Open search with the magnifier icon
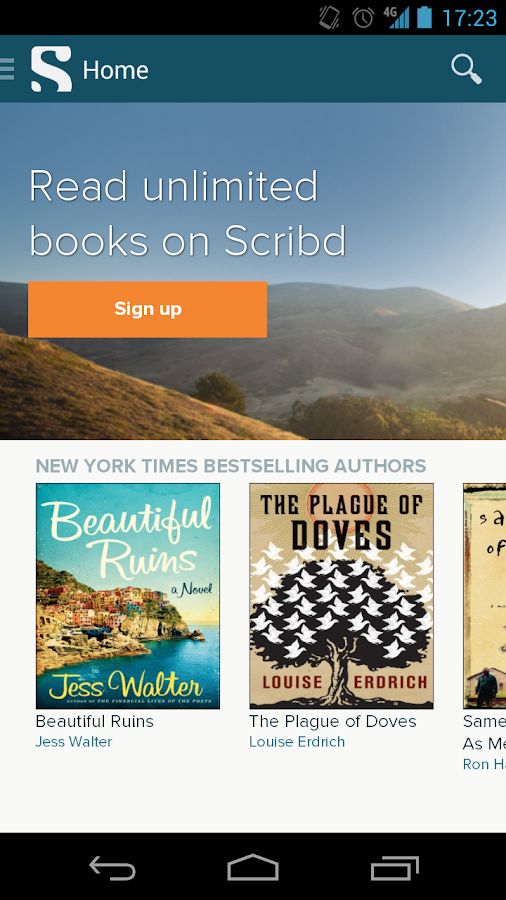This screenshot has height=900, width=506. coord(466,69)
